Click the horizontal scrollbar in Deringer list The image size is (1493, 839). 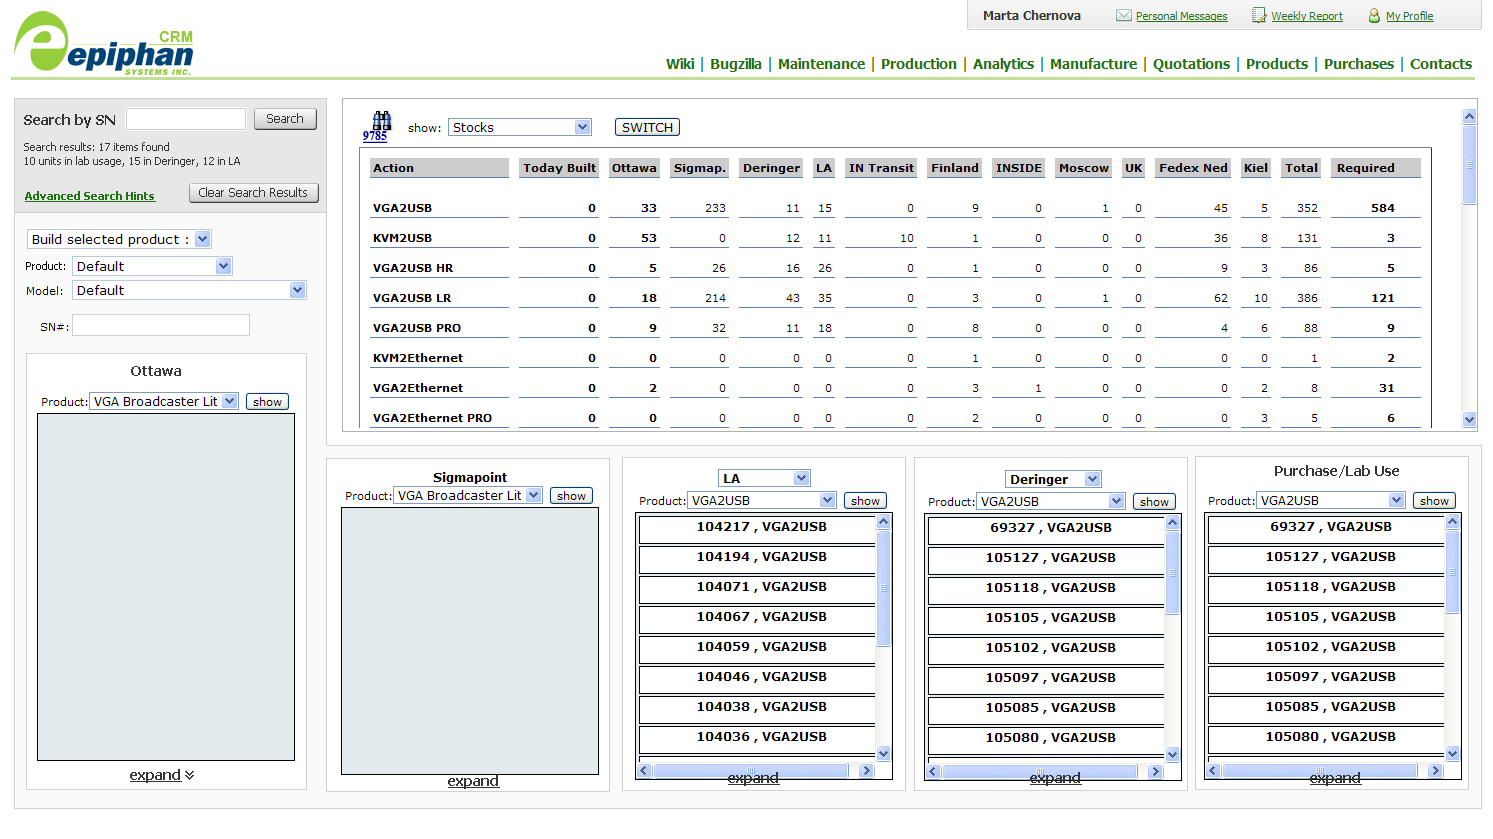[1040, 771]
